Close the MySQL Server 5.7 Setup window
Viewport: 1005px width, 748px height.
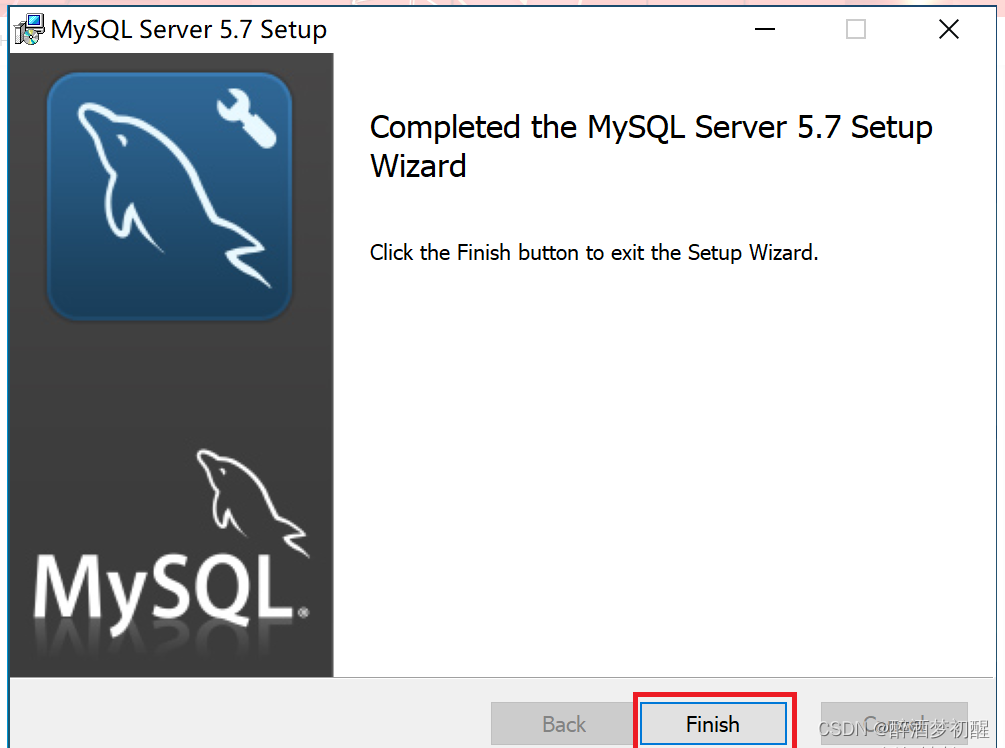948,29
